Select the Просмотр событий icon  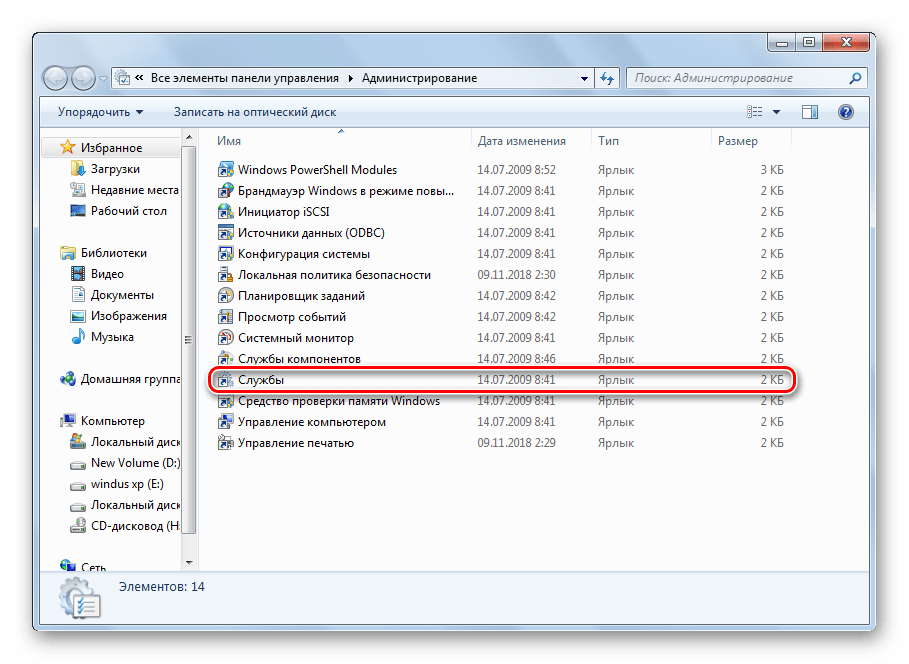click(225, 317)
